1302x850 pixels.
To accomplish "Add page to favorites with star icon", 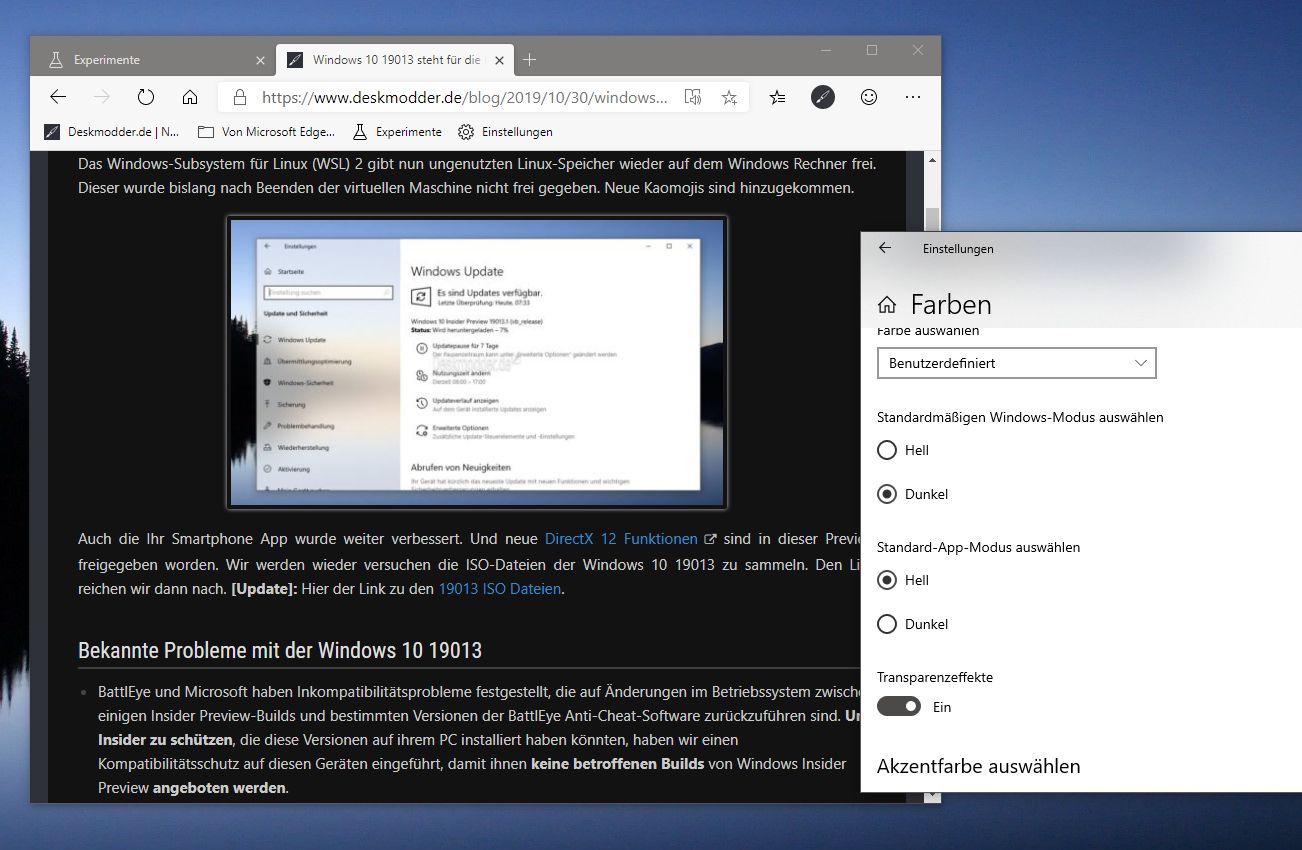I will point(729,97).
